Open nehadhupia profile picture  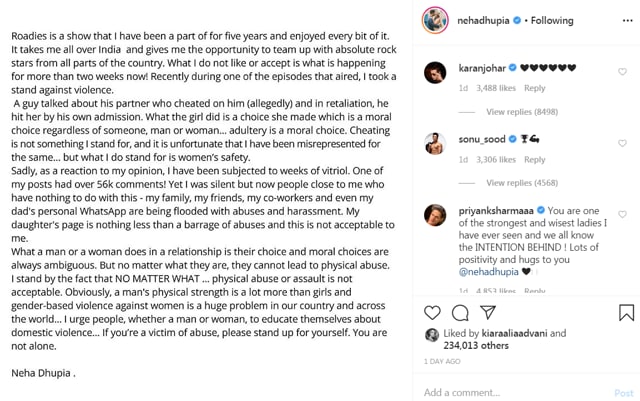(x=435, y=20)
